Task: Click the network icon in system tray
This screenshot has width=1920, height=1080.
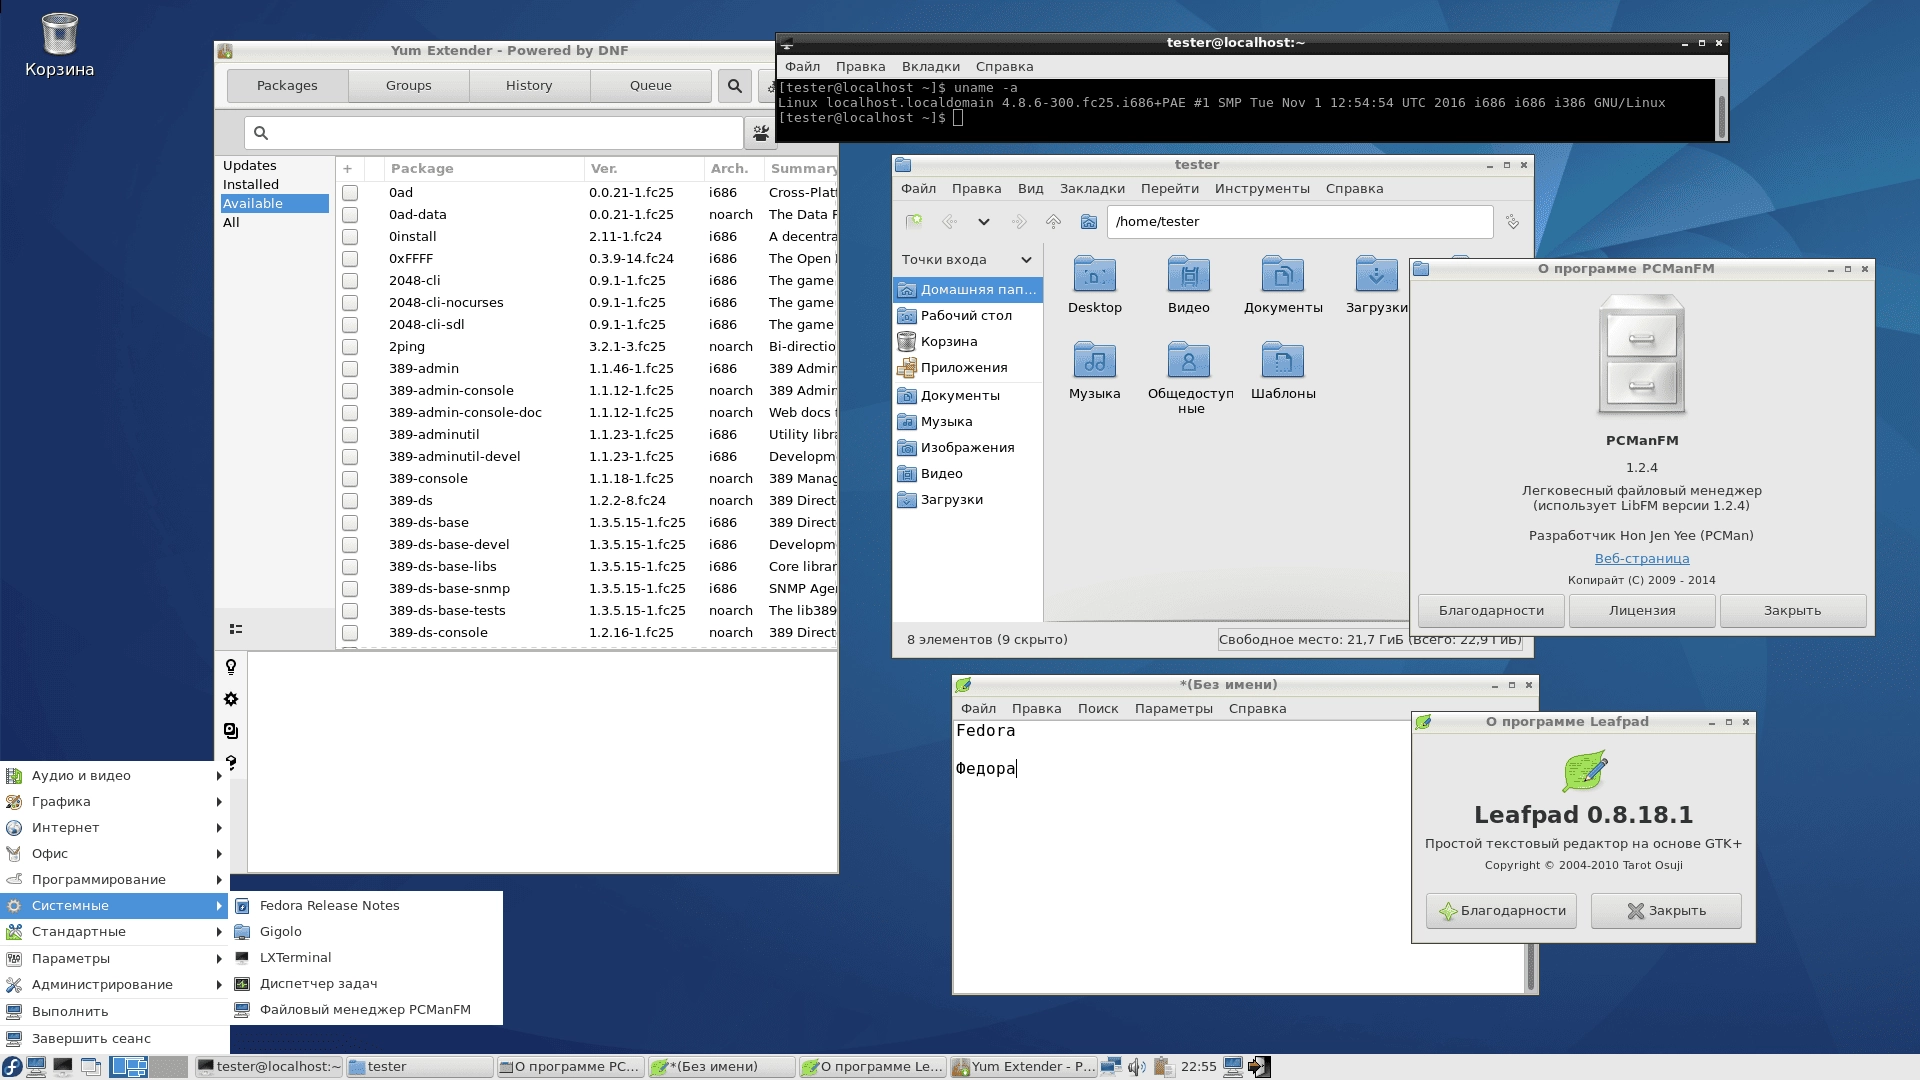Action: pyautogui.click(x=1111, y=1067)
